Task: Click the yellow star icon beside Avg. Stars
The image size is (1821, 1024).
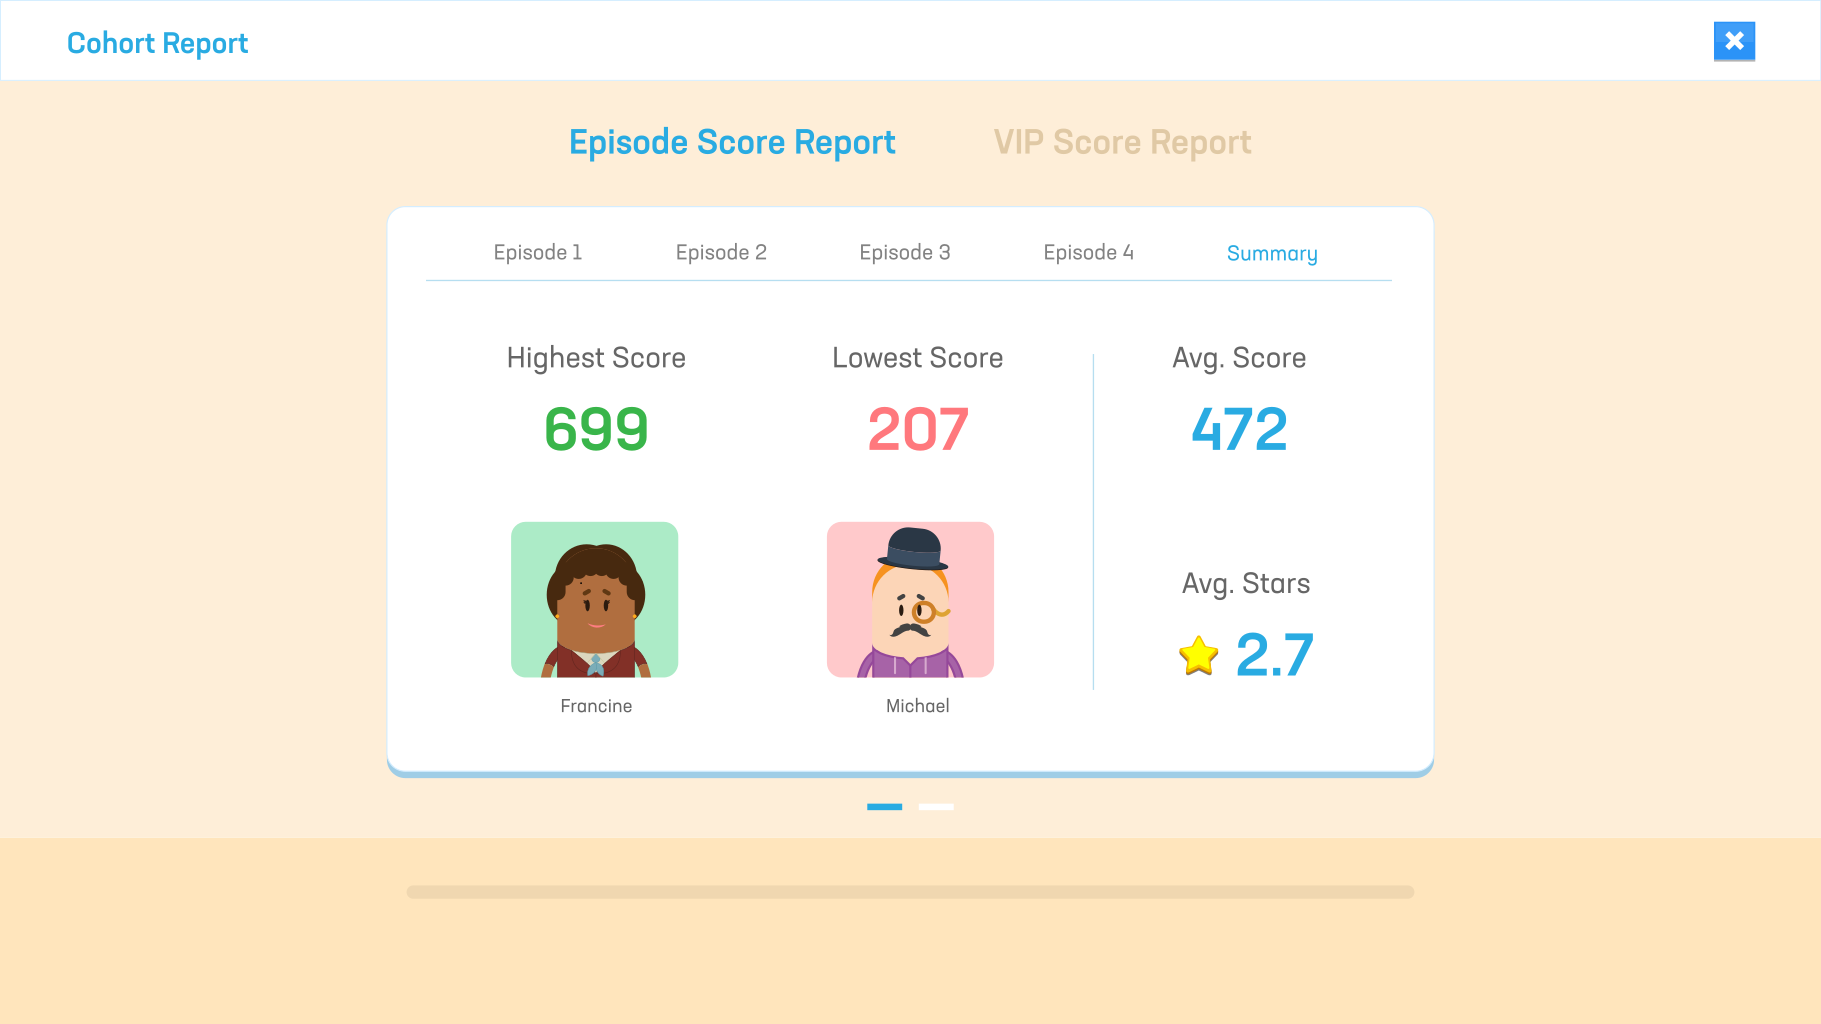Action: coord(1196,656)
